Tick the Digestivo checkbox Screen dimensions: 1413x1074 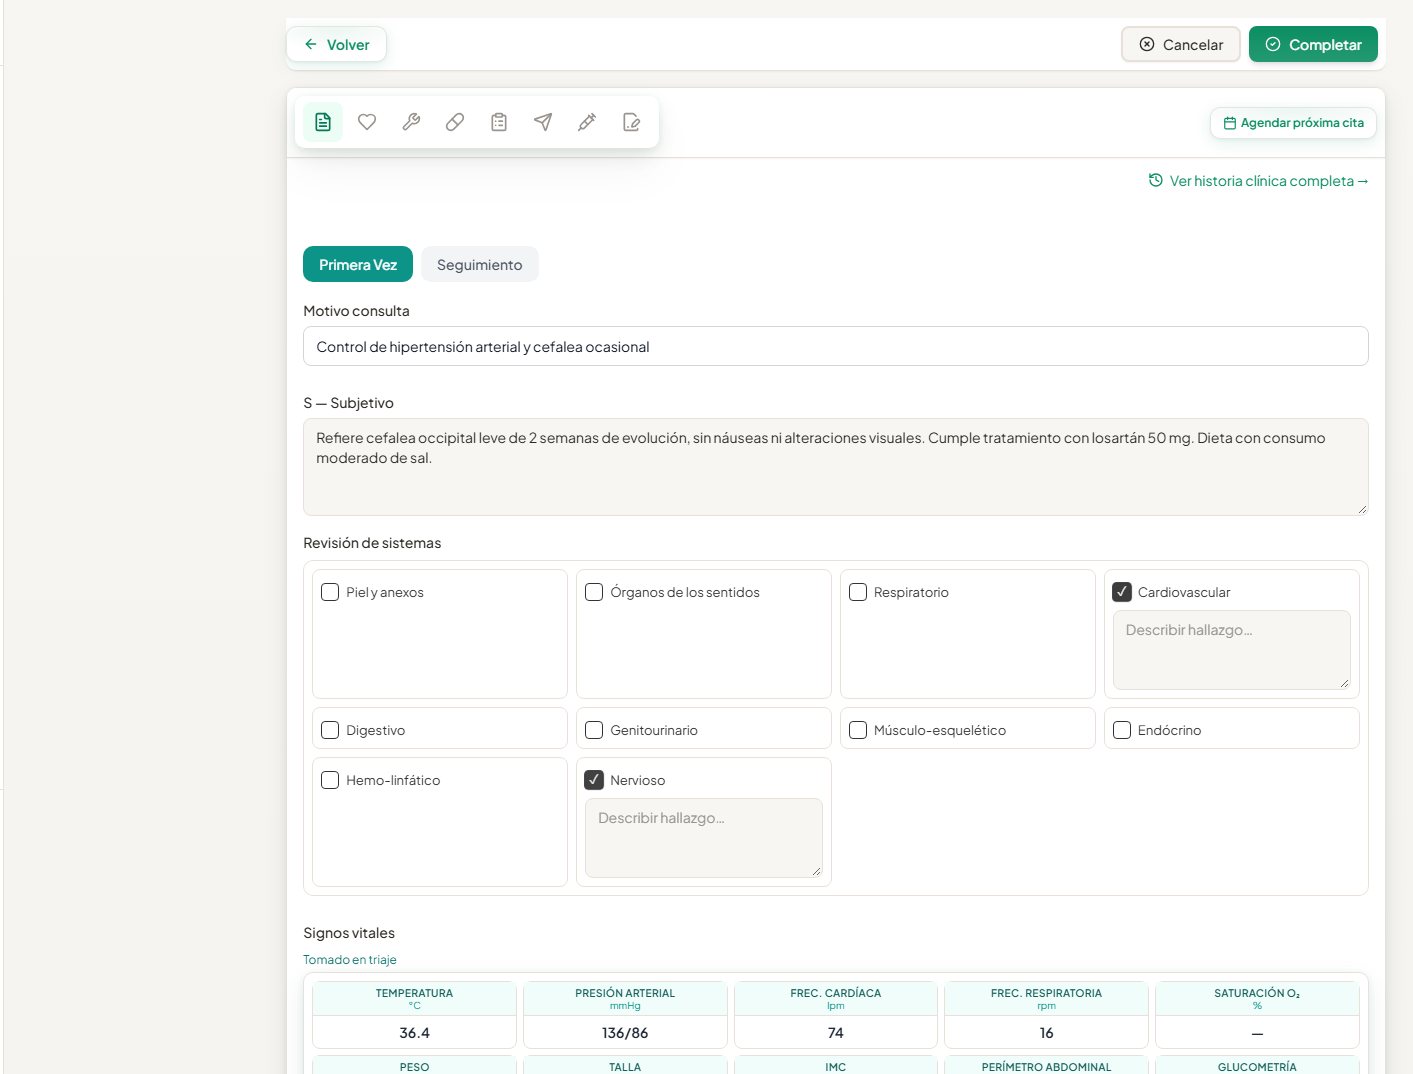pyautogui.click(x=330, y=730)
